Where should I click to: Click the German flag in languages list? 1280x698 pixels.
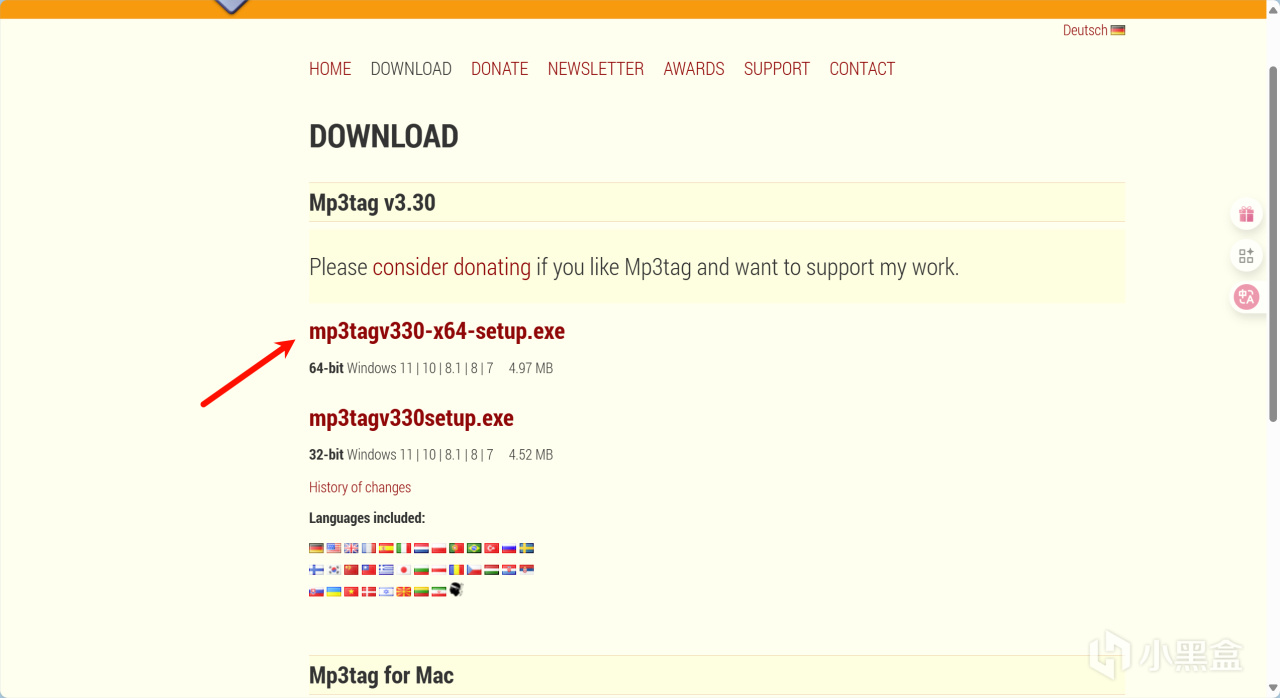click(x=316, y=548)
